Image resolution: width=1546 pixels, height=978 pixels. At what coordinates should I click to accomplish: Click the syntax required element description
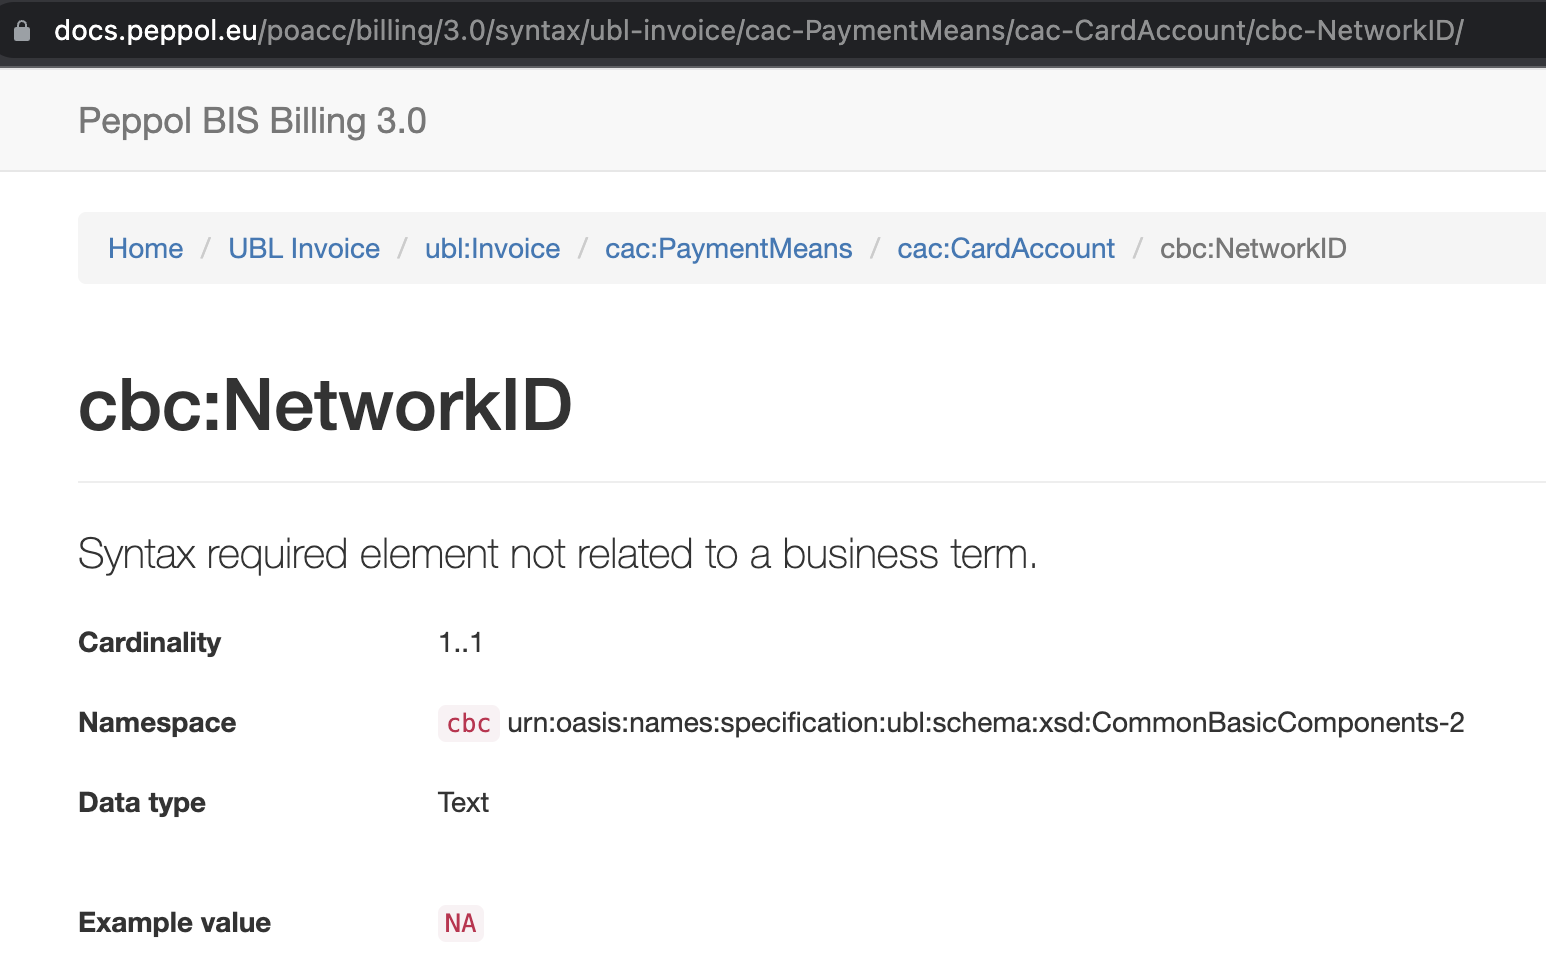[x=558, y=554]
